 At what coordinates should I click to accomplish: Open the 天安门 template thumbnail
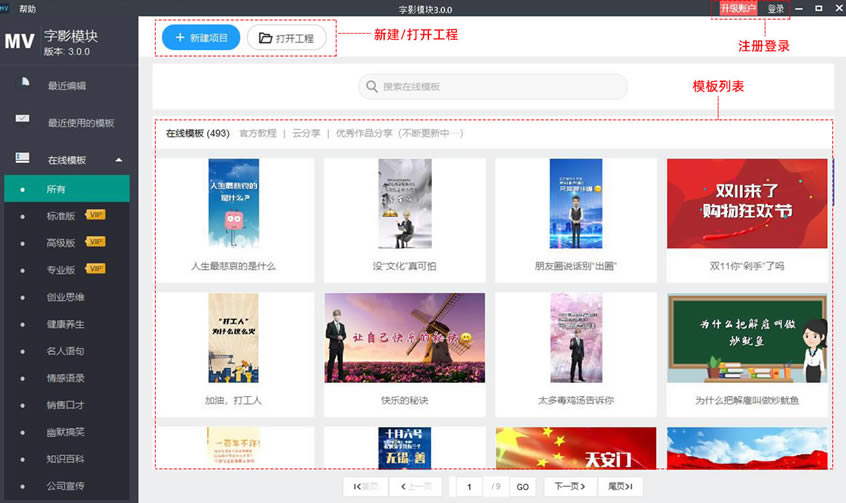[x=576, y=447]
